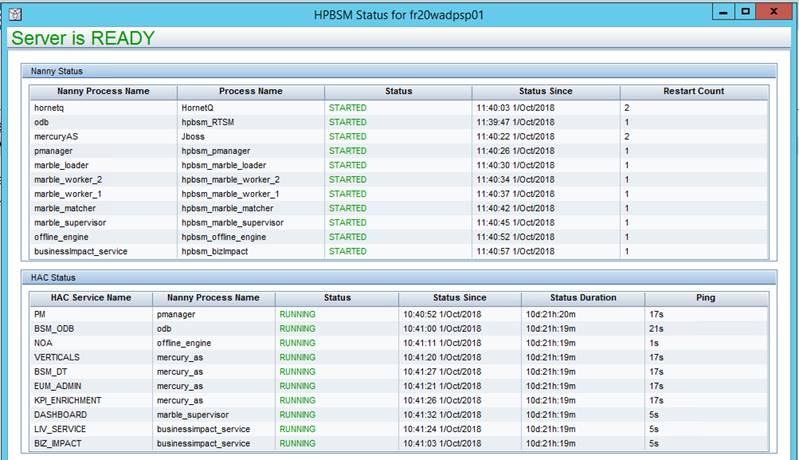Image resolution: width=799 pixels, height=460 pixels.
Task: Click the 21s ping value for BSM_ODB
Action: (x=656, y=329)
